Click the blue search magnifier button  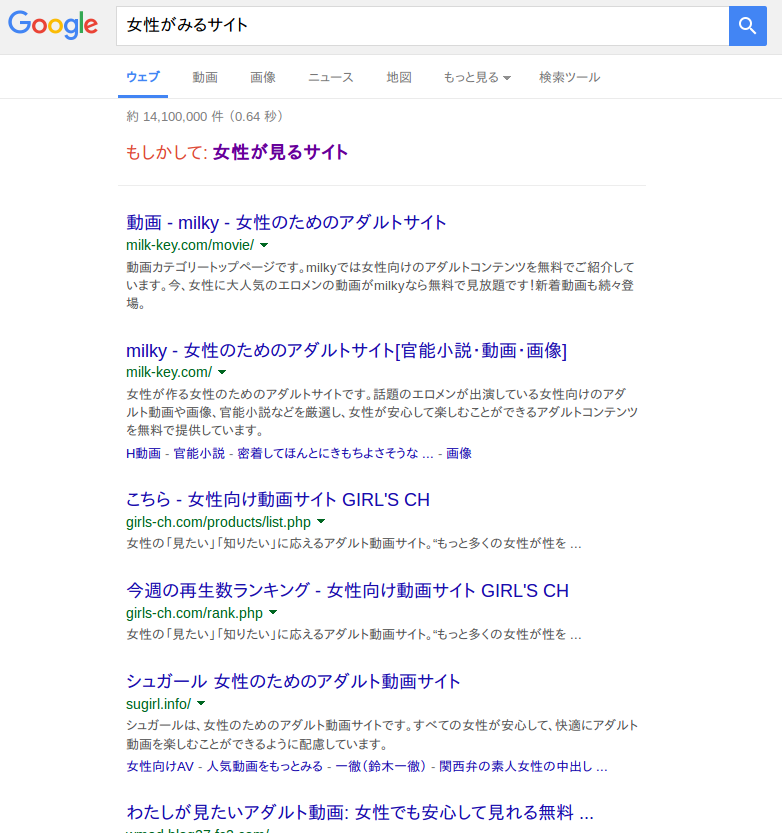click(x=747, y=26)
